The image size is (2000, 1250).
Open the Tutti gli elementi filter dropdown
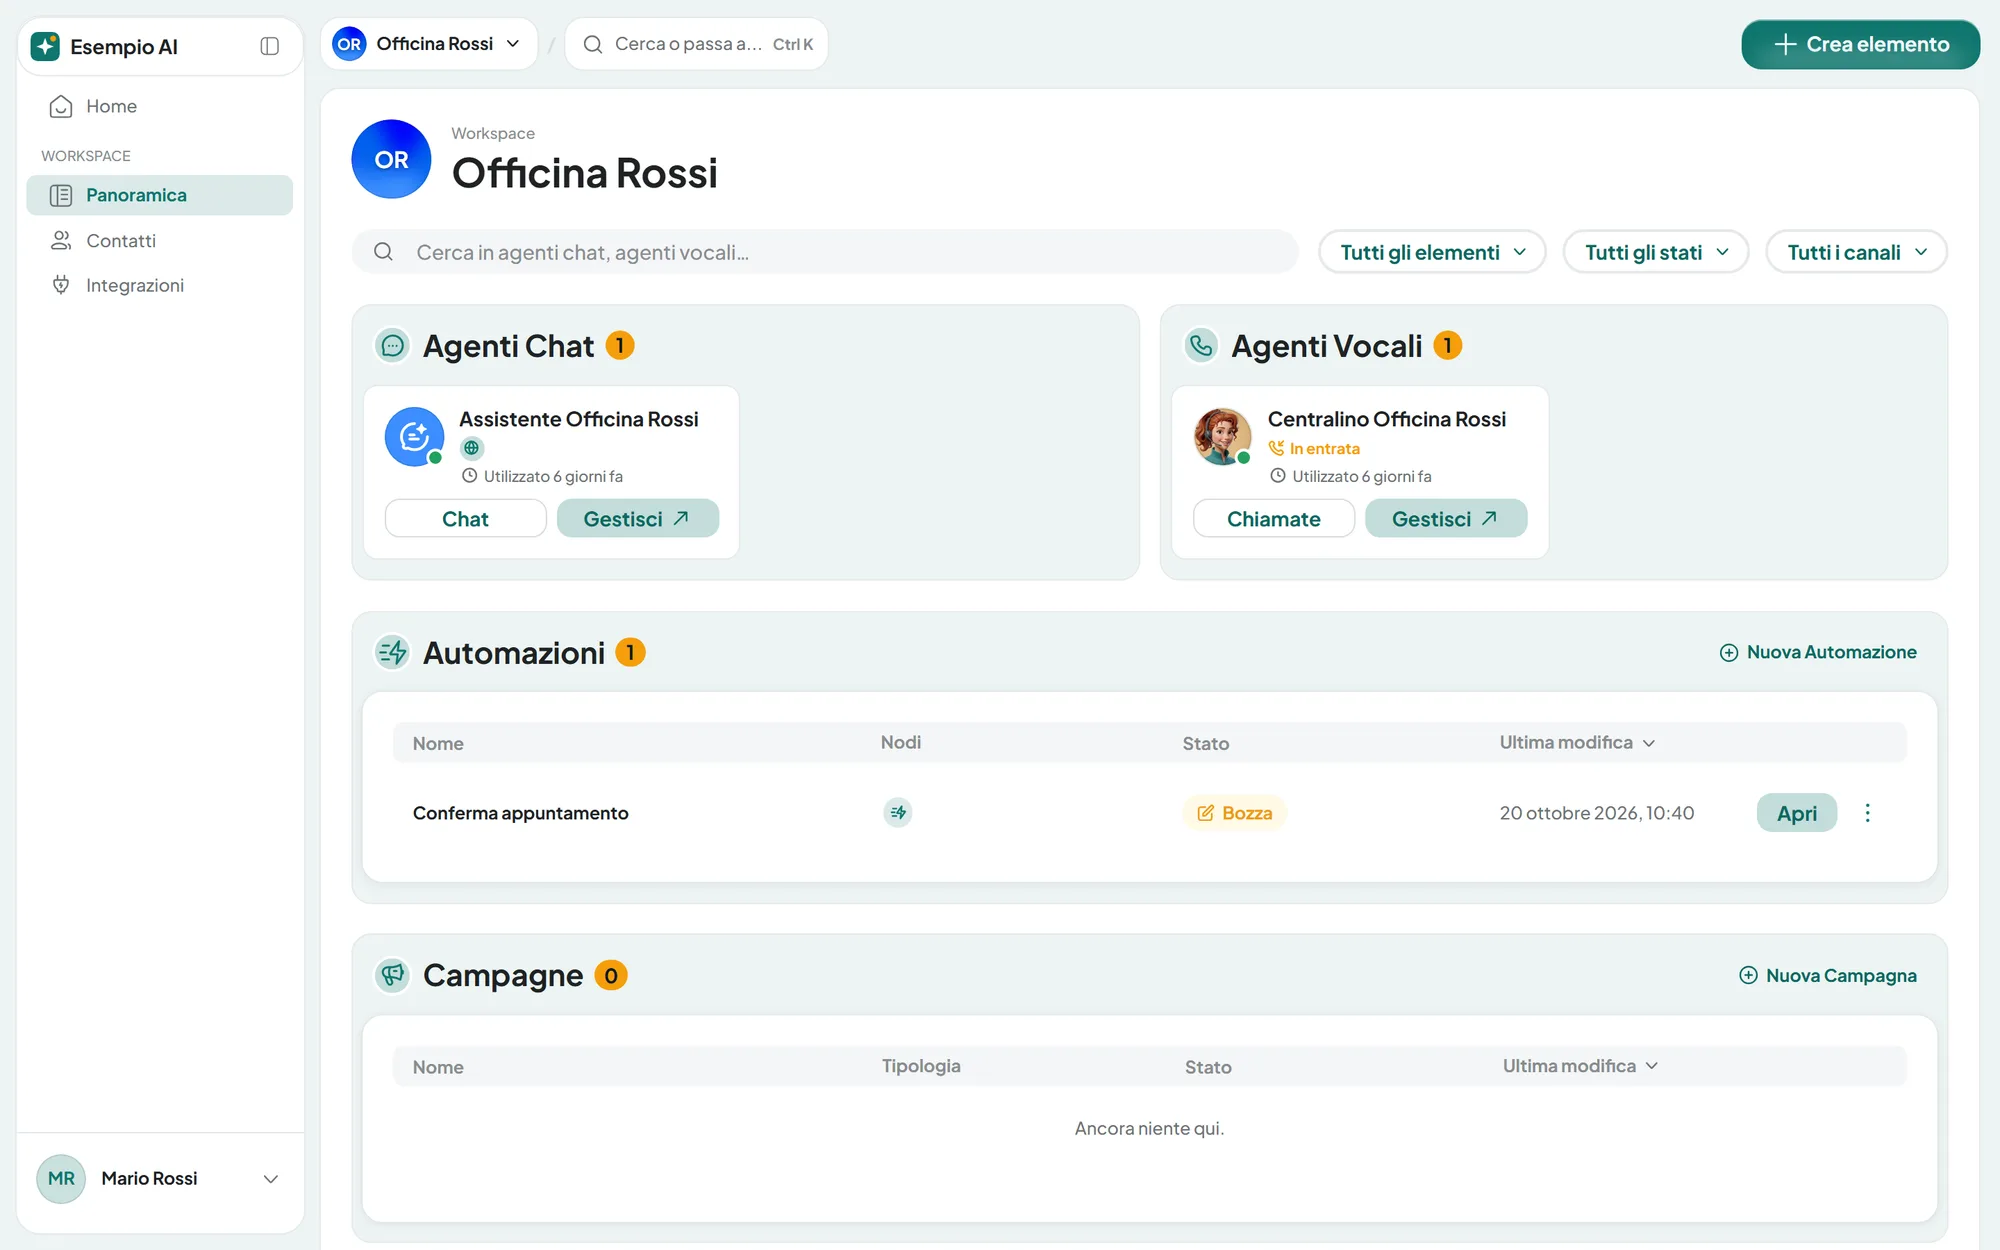click(x=1432, y=252)
